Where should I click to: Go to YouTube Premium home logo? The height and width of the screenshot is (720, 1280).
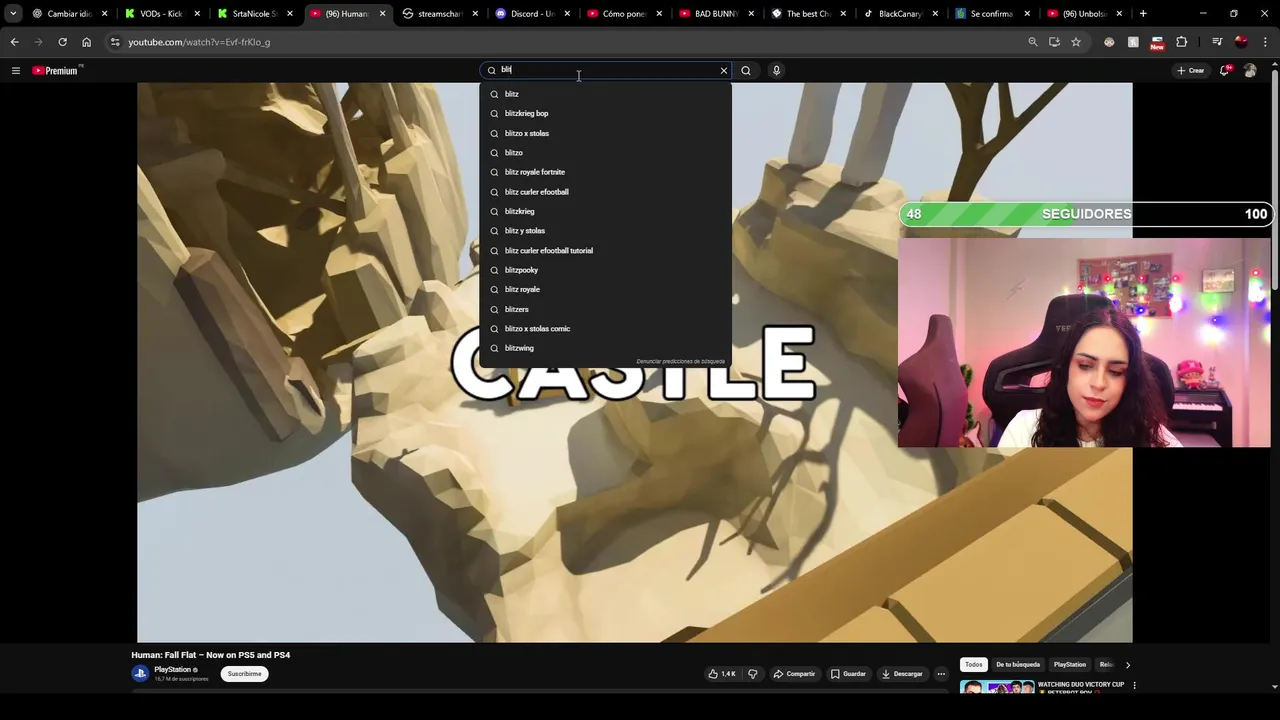pos(56,70)
